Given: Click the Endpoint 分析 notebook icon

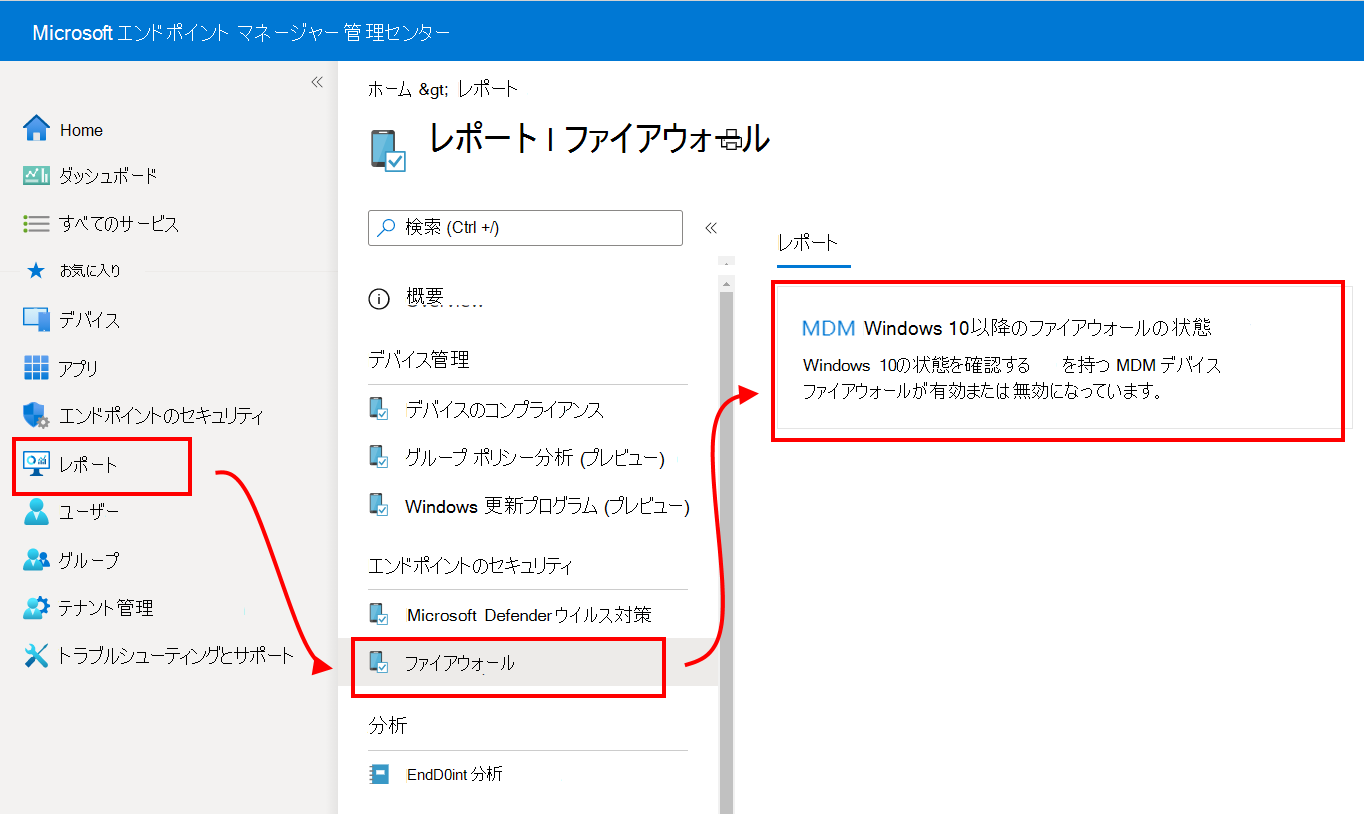Looking at the screenshot, I should pyautogui.click(x=379, y=773).
